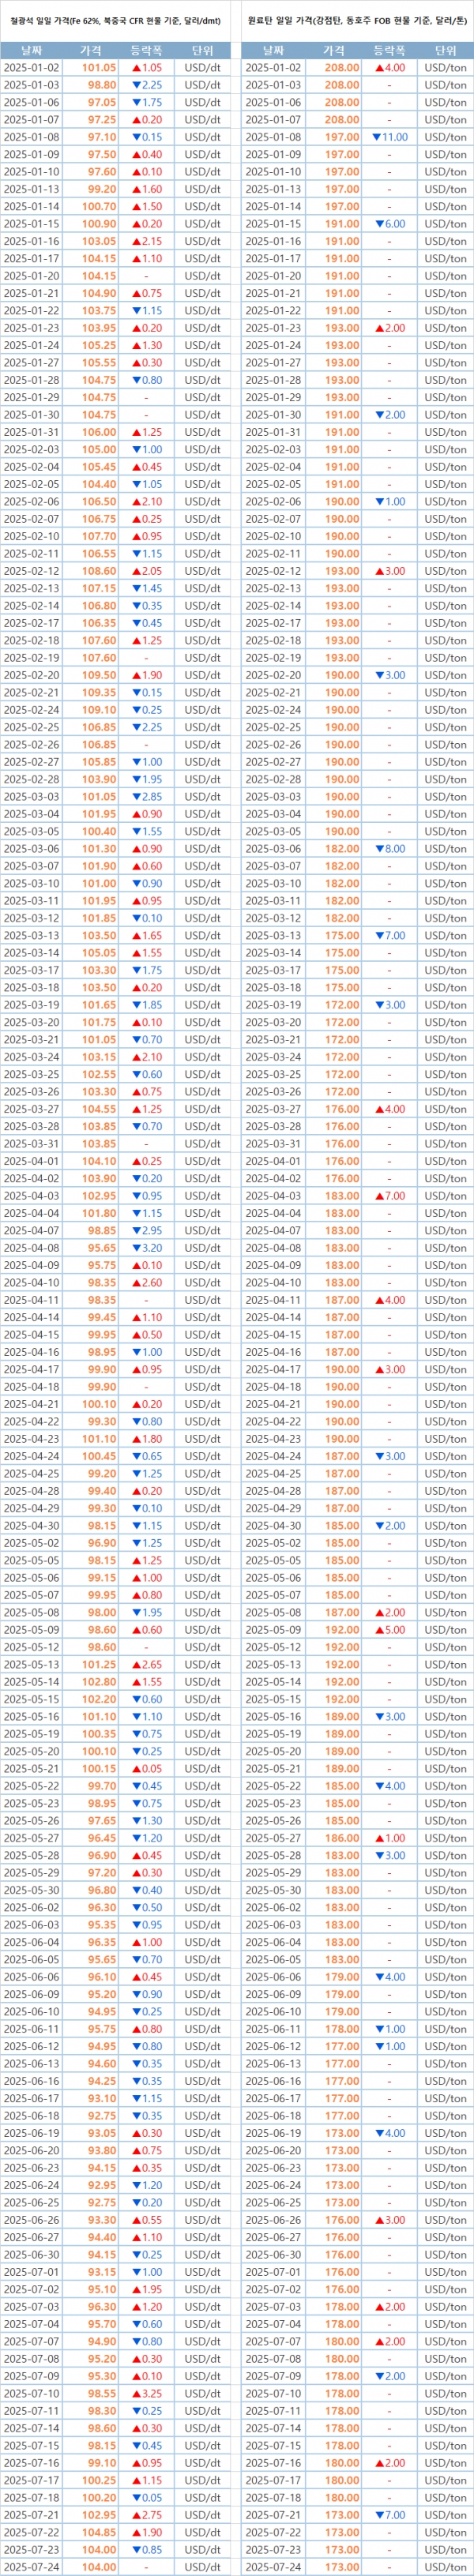Image resolution: width=474 pixels, height=2576 pixels.
Task: Click coking coal change ▲4.00 on 2025-01-02
Action: pyautogui.click(x=390, y=68)
